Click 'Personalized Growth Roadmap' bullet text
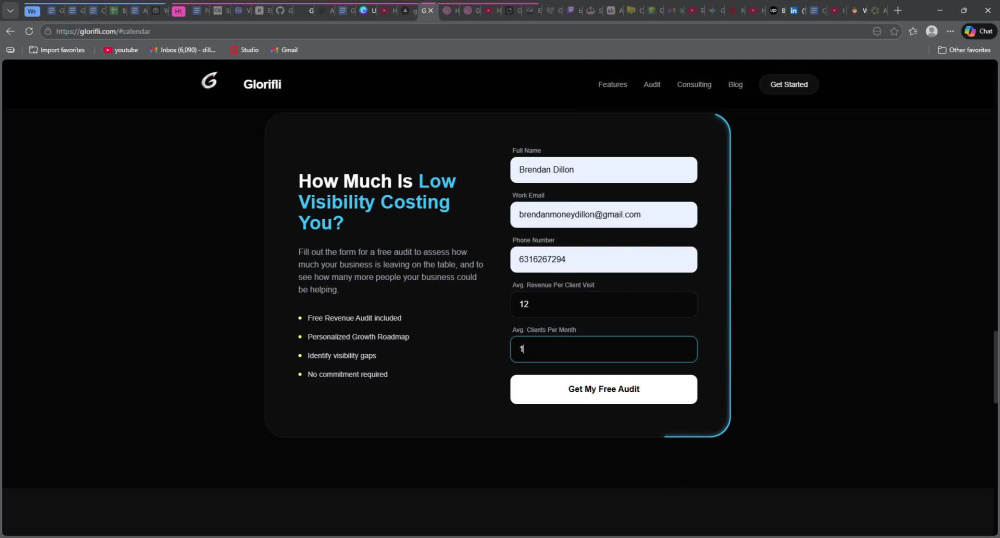1000x538 pixels. pos(358,337)
